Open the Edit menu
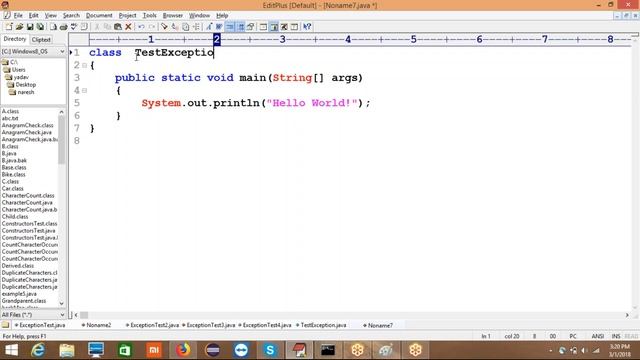The image size is (640, 360). pyautogui.click(x=33, y=16)
